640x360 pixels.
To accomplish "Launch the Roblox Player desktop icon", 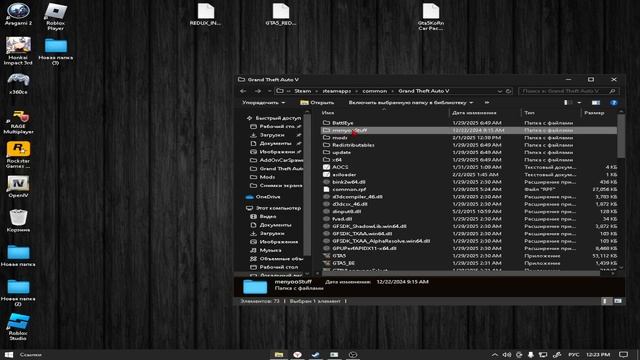I will click(x=56, y=17).
